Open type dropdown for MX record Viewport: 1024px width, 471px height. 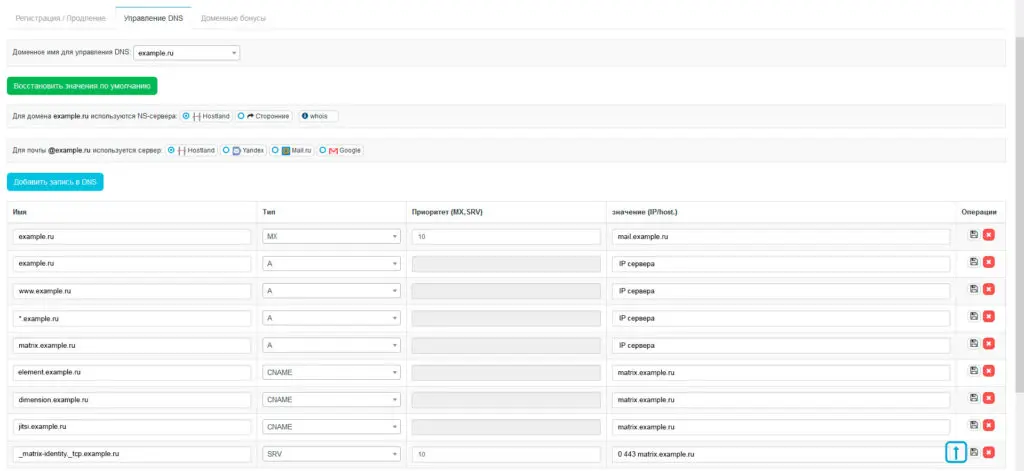(331, 236)
